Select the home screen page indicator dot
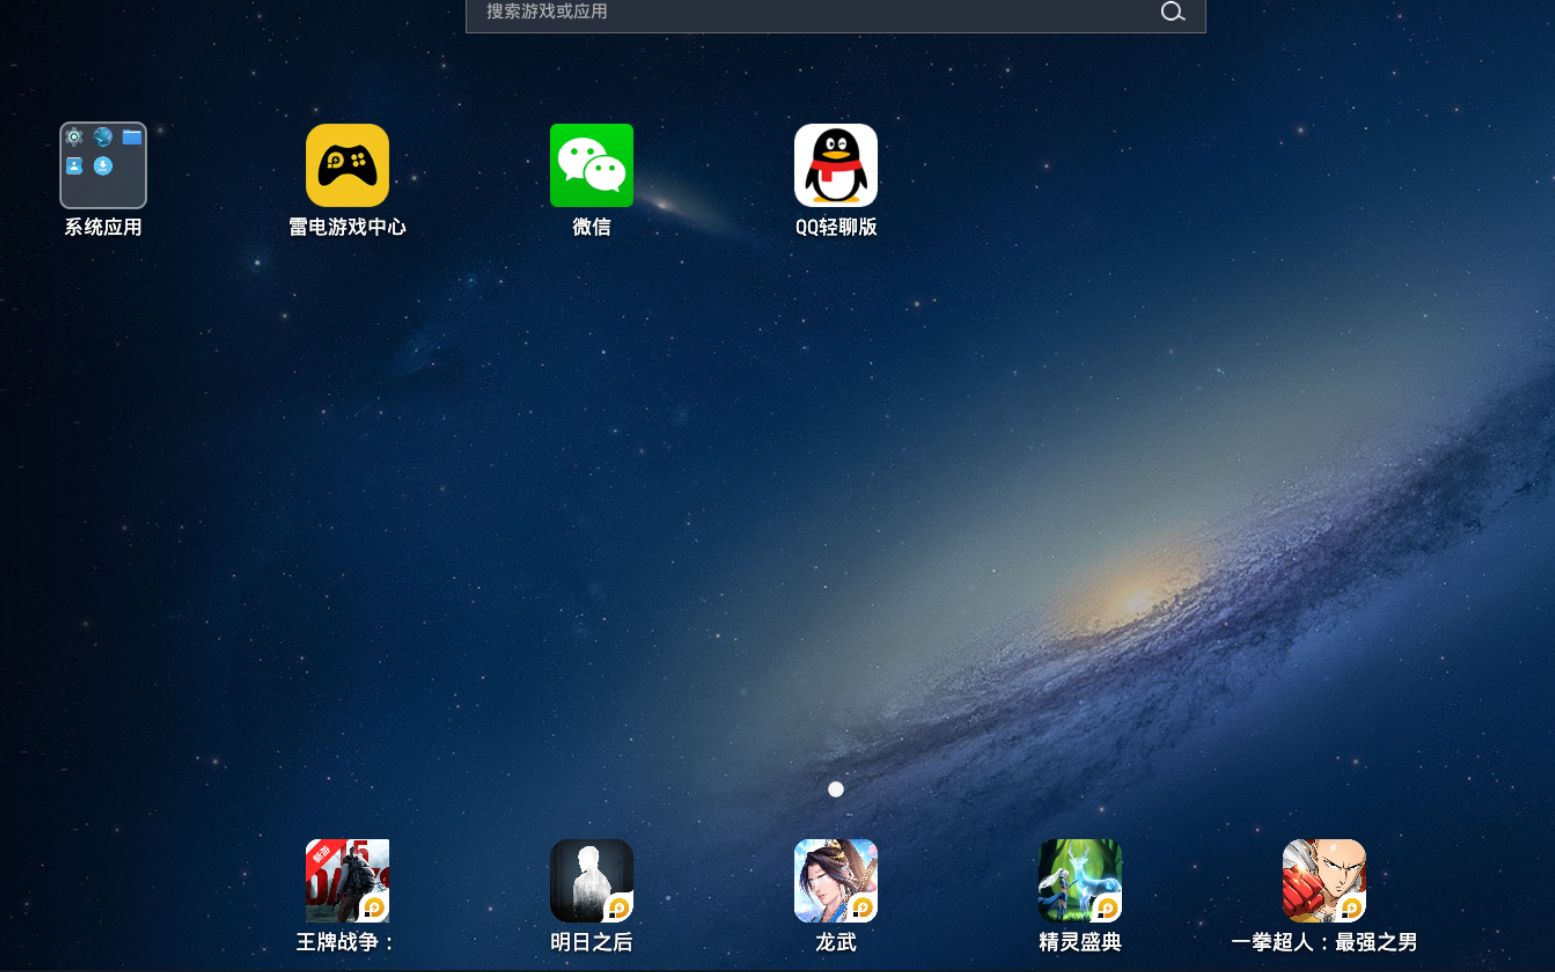Screen dimensions: 1555x972 pos(836,789)
